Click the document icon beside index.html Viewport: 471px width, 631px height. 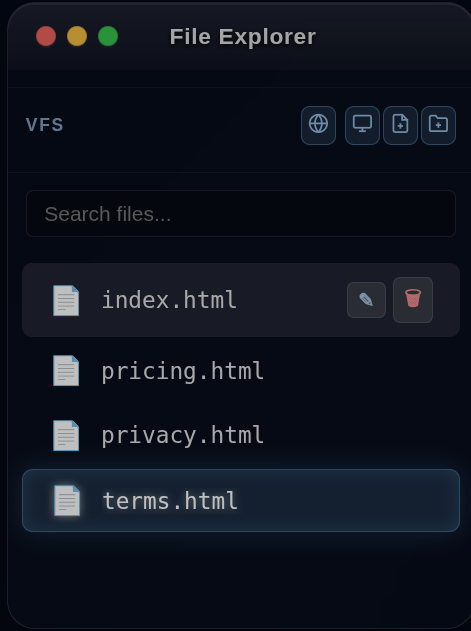pyautogui.click(x=66, y=300)
